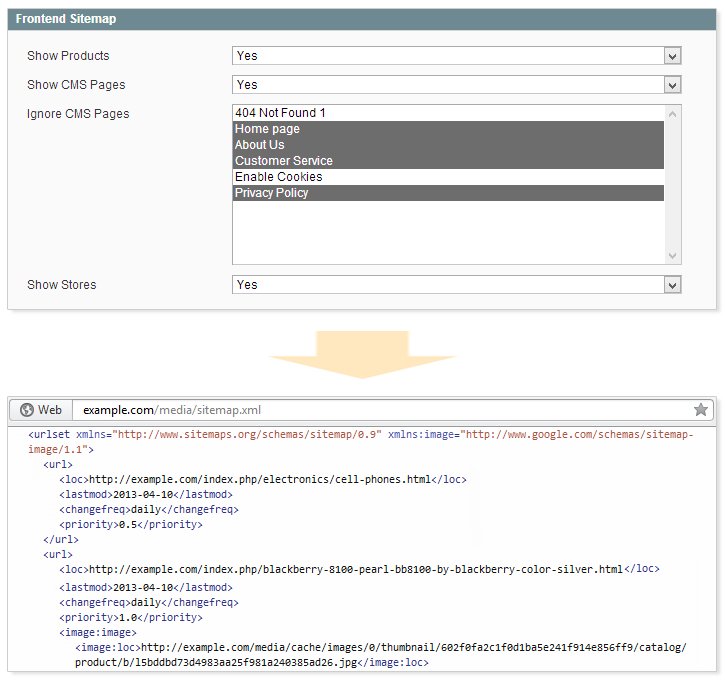Click the bookmark star icon in address bar

tap(700, 410)
